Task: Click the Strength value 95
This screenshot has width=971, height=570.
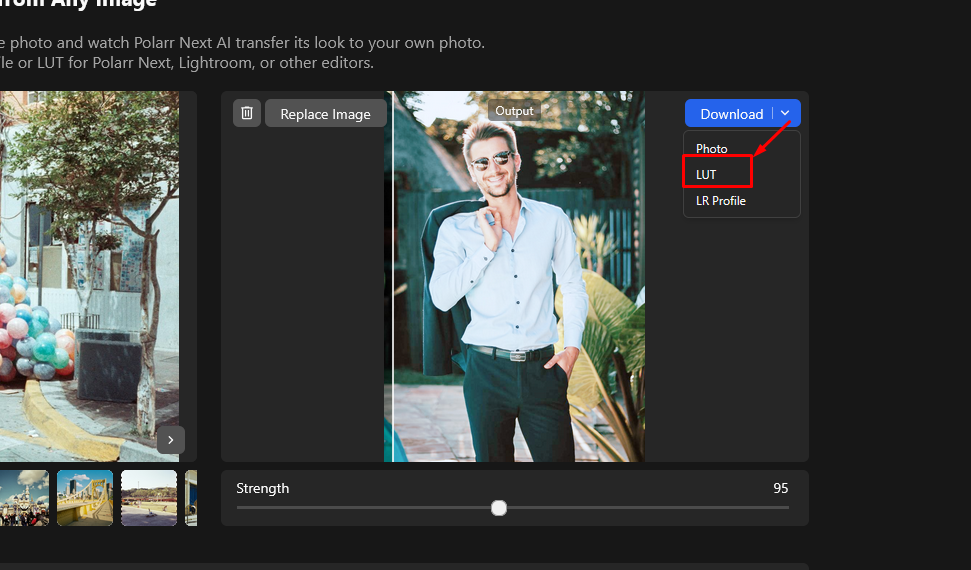Action: click(780, 488)
